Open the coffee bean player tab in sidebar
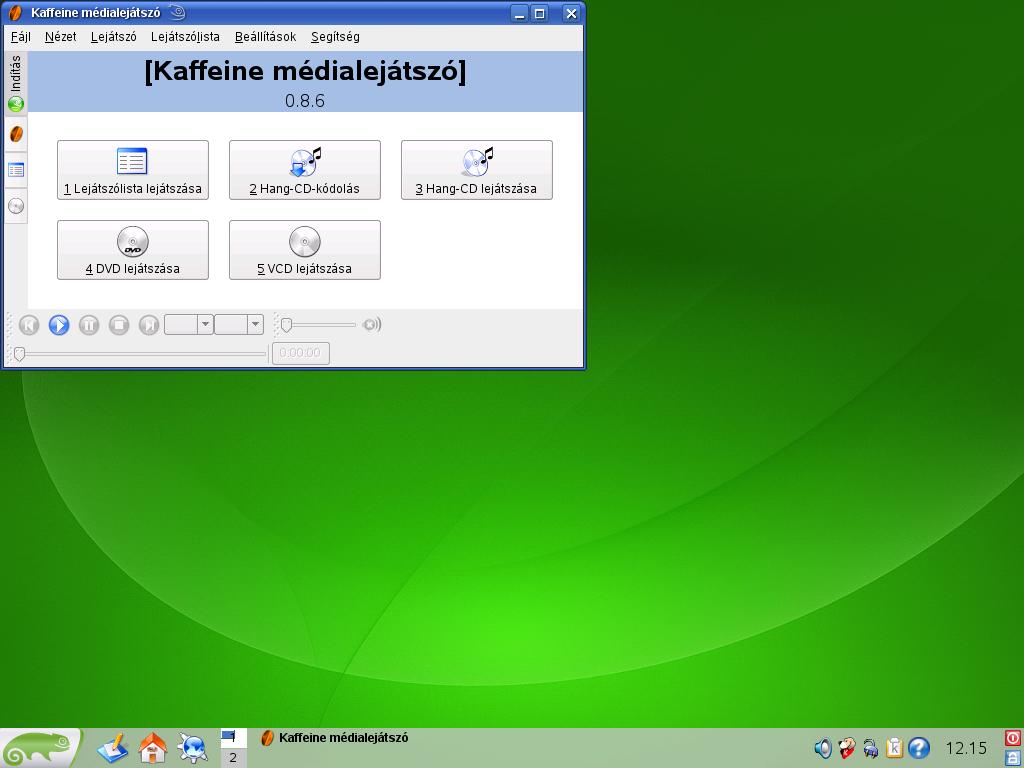 [x=16, y=134]
